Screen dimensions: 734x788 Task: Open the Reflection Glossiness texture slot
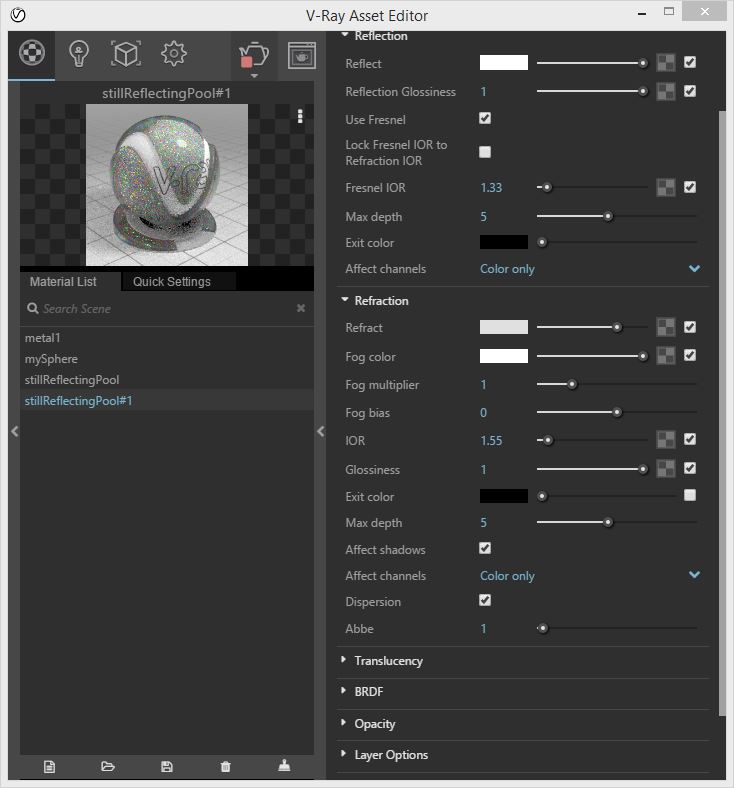(x=666, y=91)
